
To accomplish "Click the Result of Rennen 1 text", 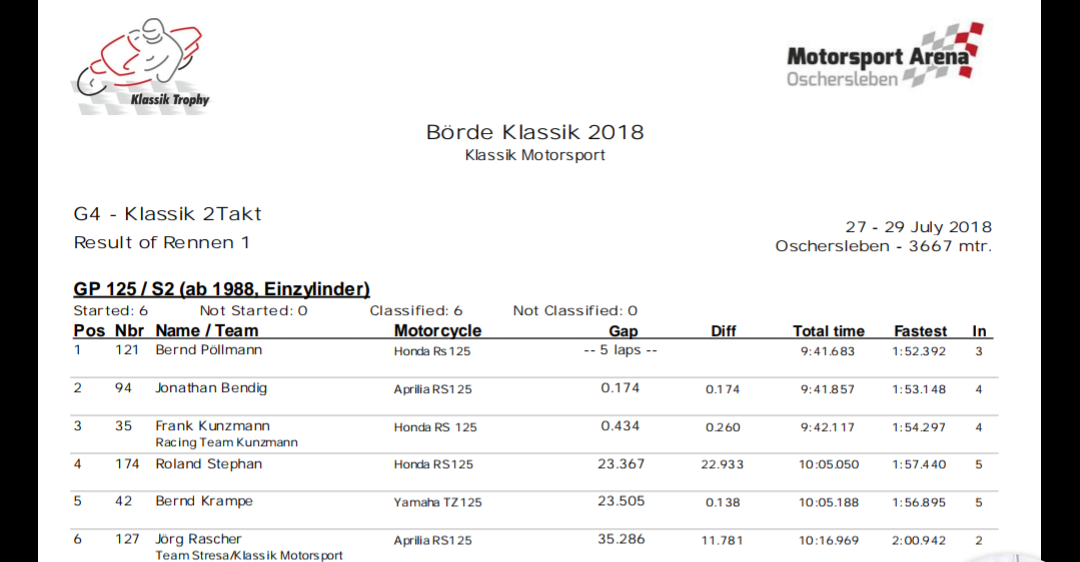I will point(162,243).
